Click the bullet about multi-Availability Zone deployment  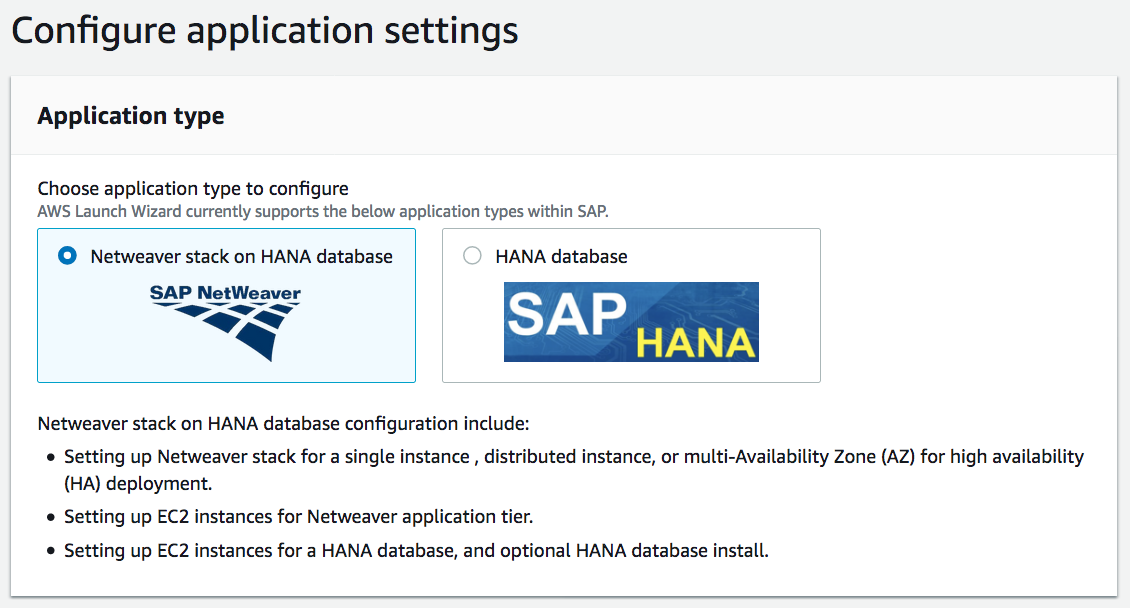573,457
